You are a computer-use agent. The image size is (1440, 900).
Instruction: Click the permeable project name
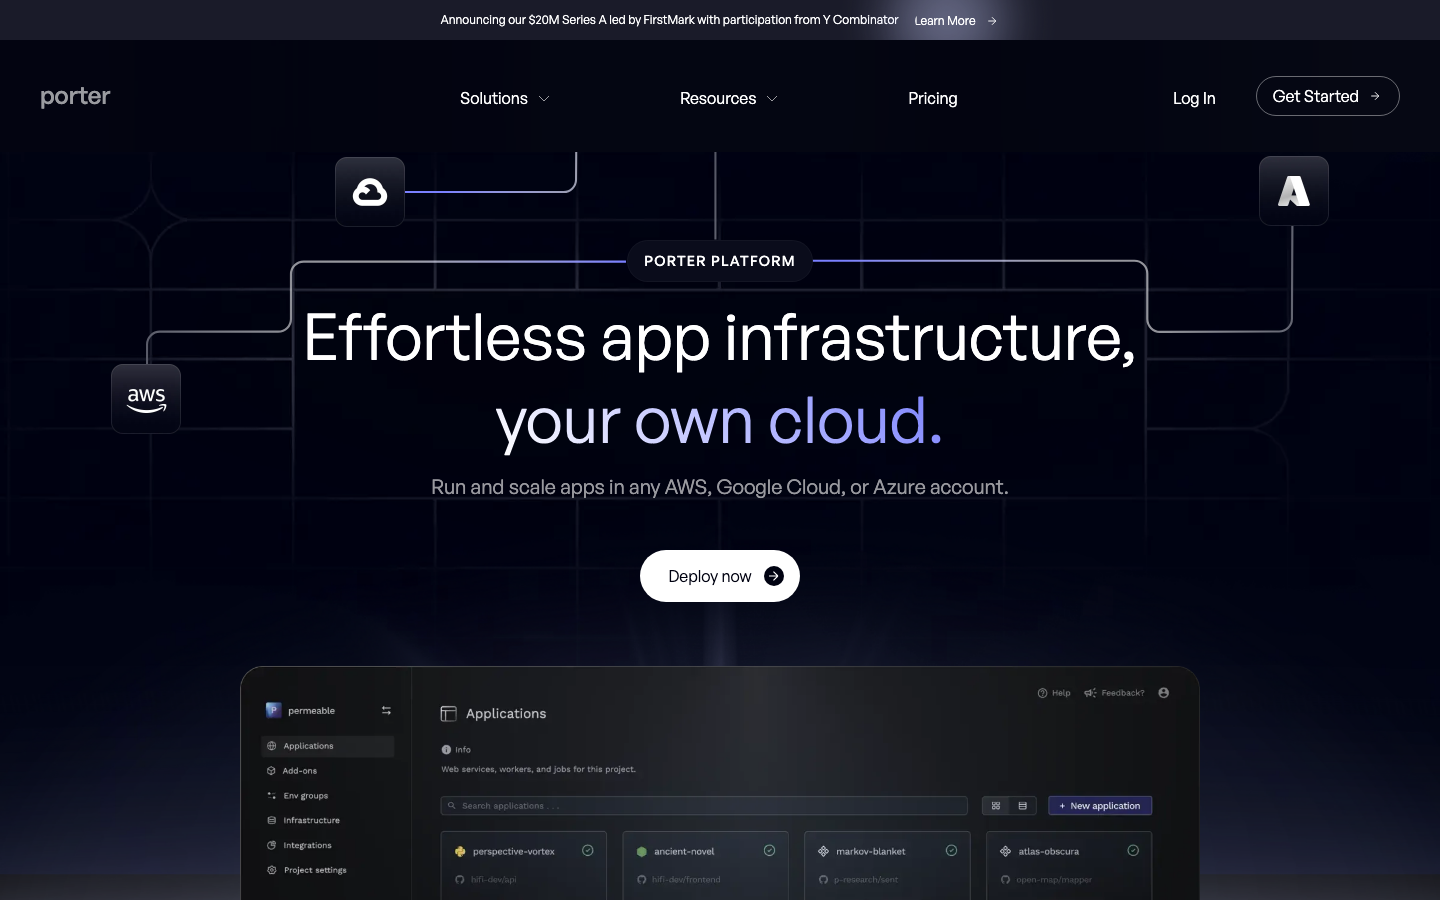pyautogui.click(x=311, y=711)
